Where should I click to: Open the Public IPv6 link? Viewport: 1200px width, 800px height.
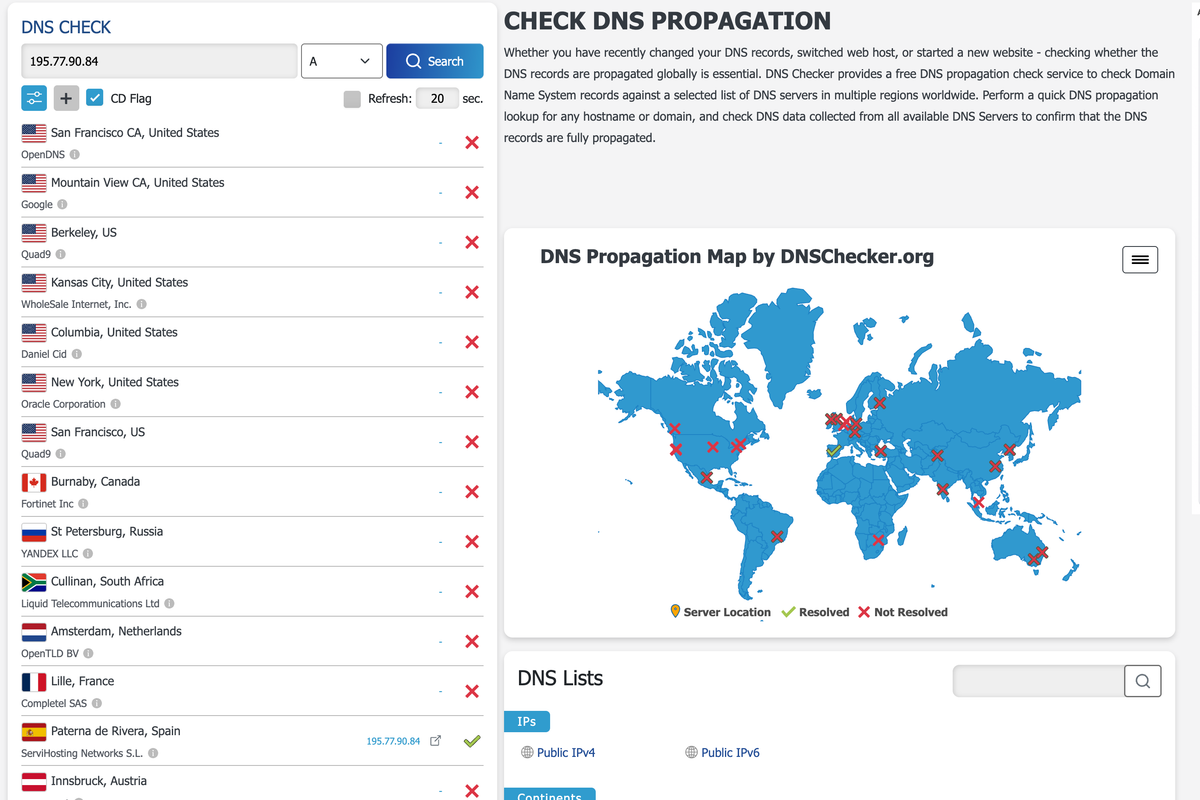(x=730, y=752)
